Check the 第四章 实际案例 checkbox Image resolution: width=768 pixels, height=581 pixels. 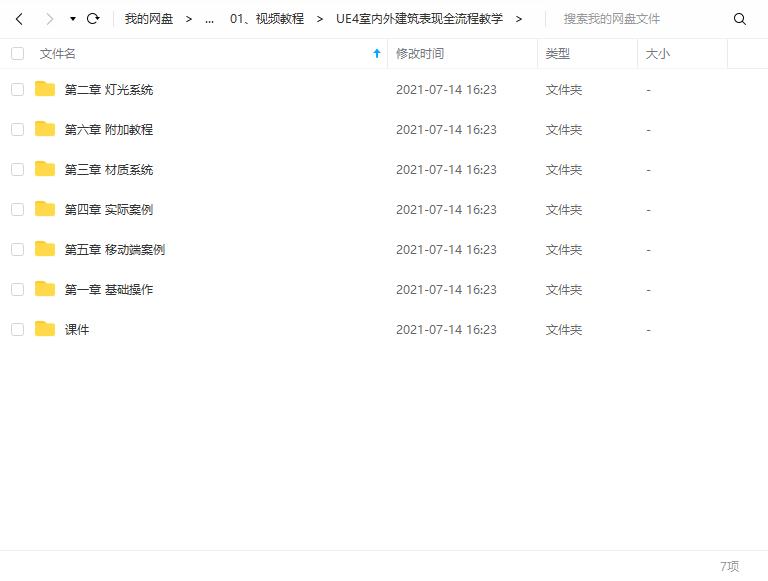click(x=18, y=209)
